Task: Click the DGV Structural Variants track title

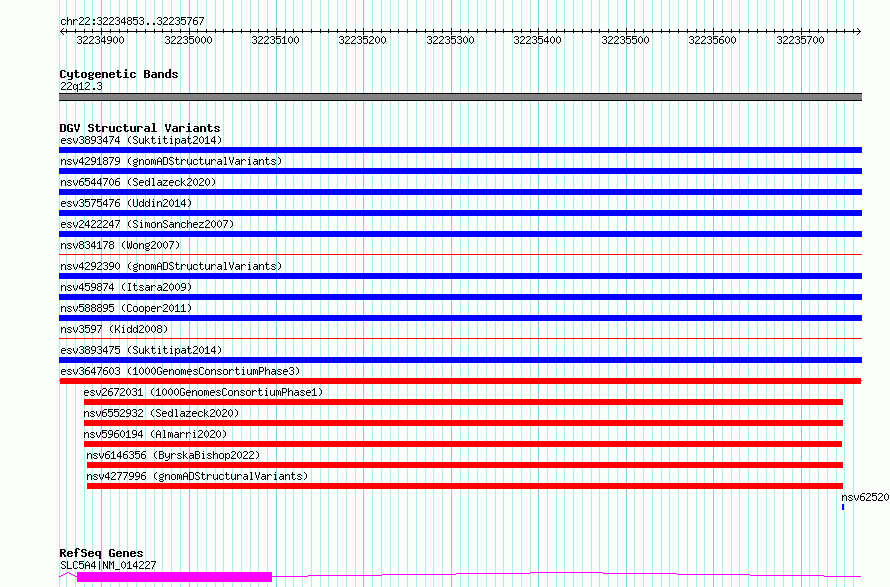Action: pyautogui.click(x=140, y=128)
